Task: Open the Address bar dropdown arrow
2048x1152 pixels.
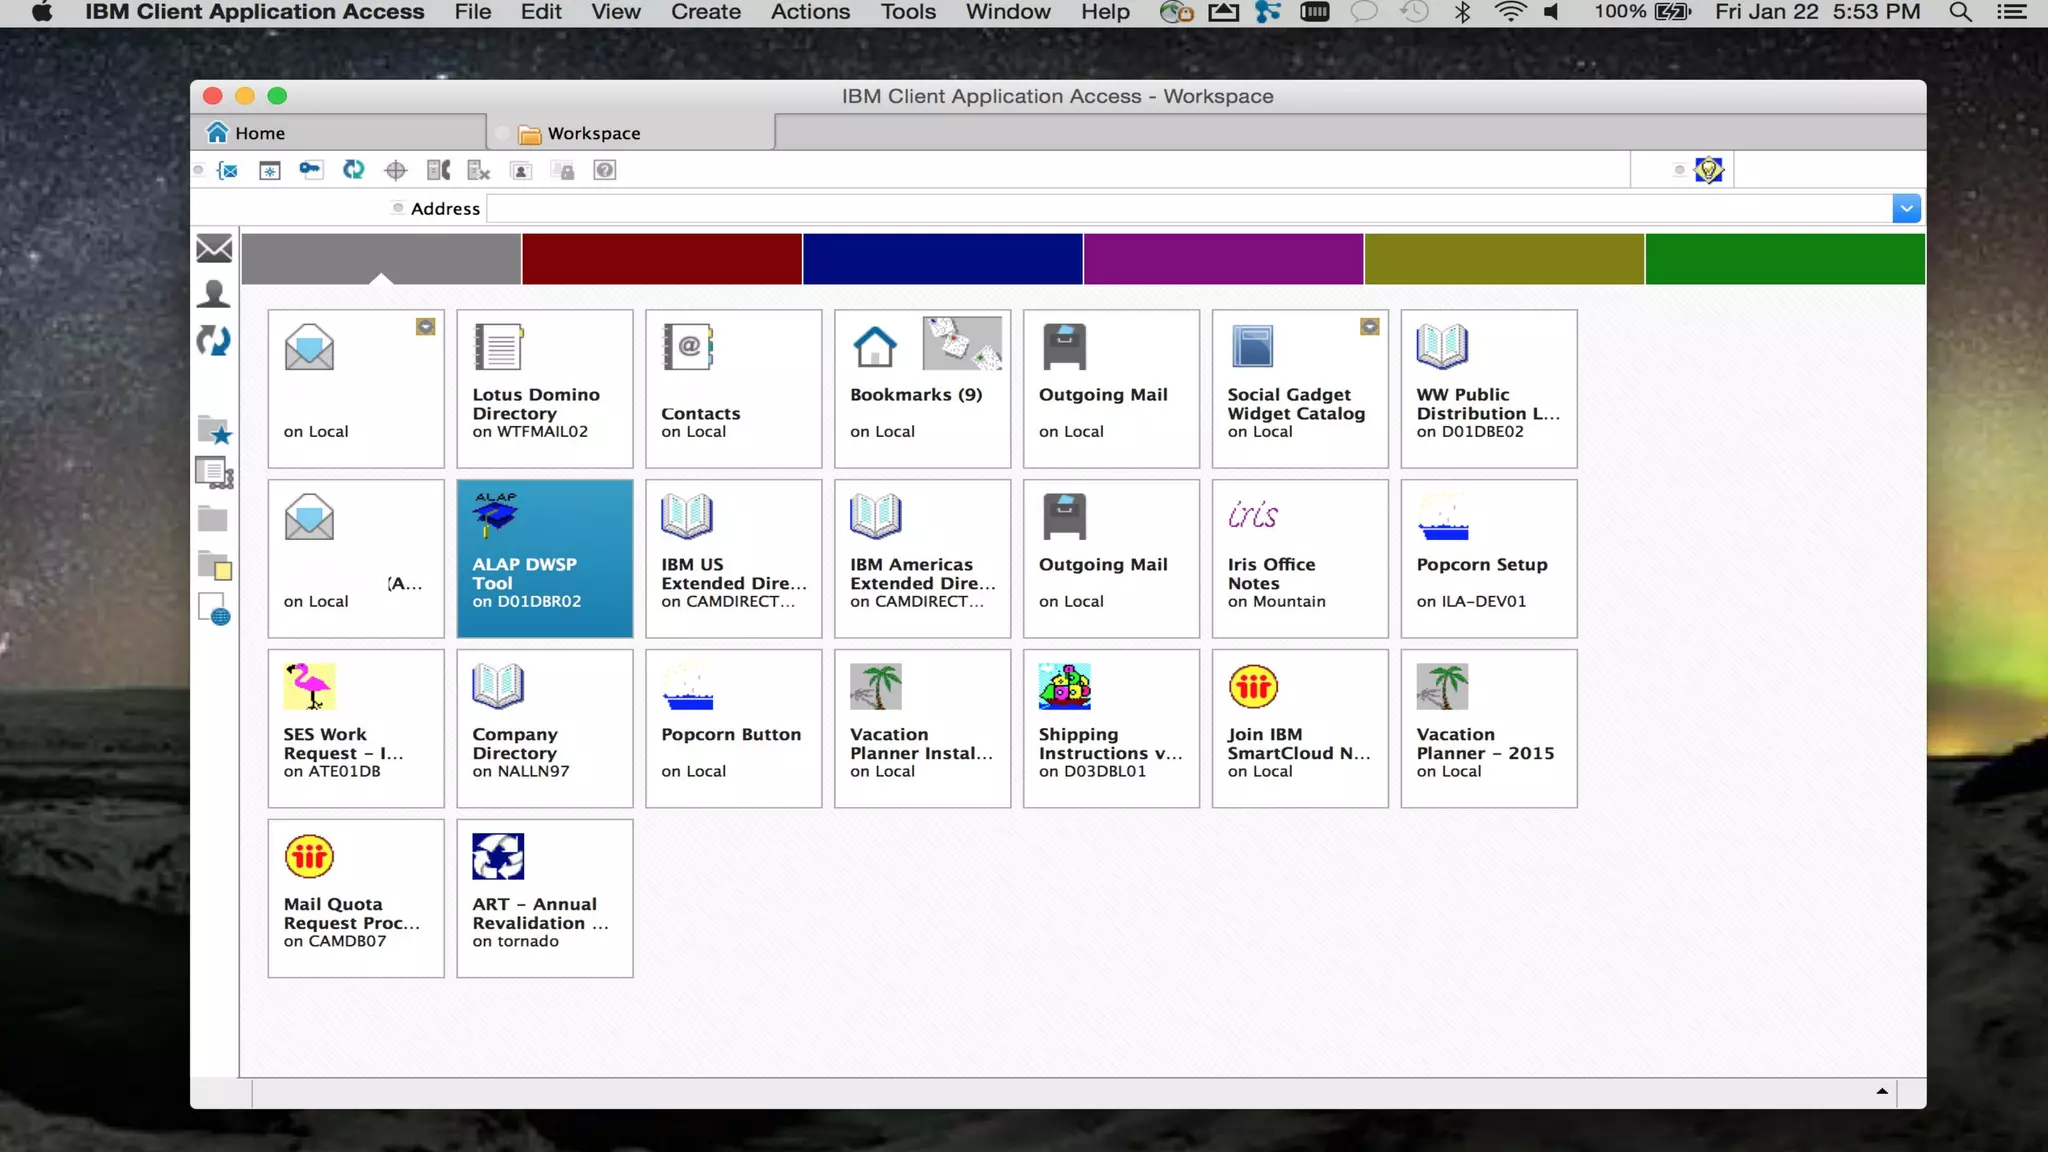Action: point(1906,208)
